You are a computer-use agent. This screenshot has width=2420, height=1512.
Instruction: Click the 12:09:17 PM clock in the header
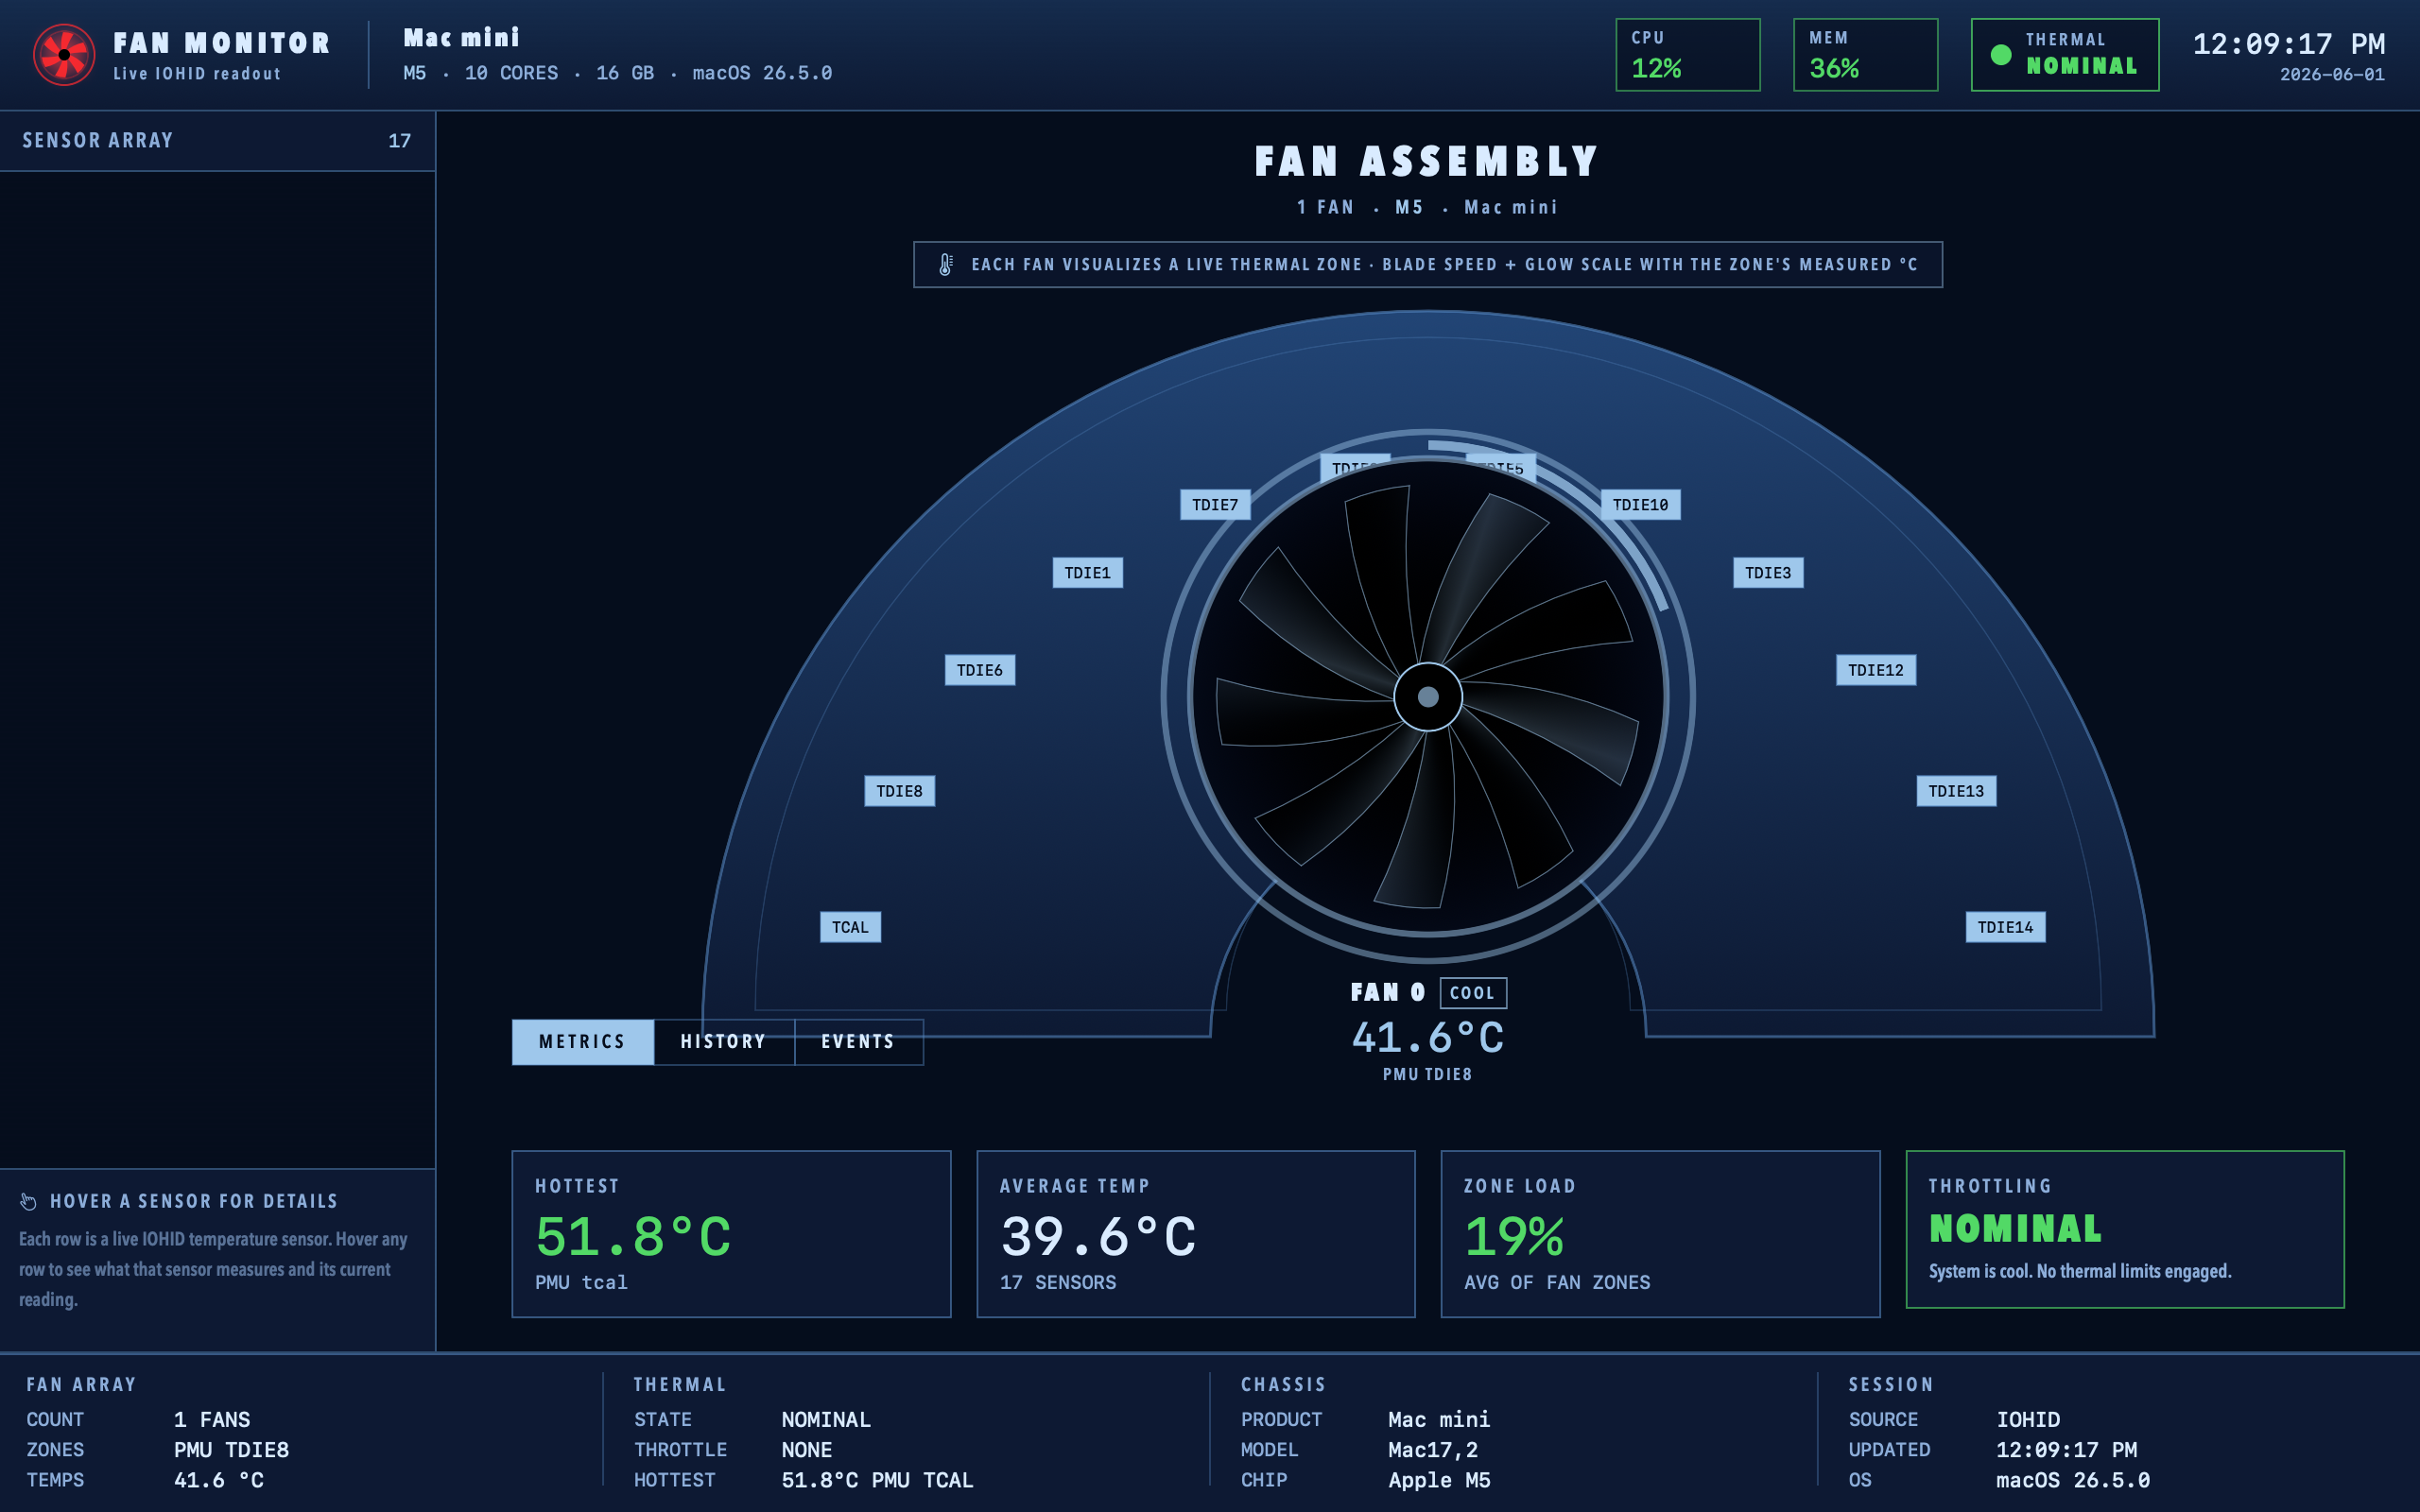click(2289, 44)
